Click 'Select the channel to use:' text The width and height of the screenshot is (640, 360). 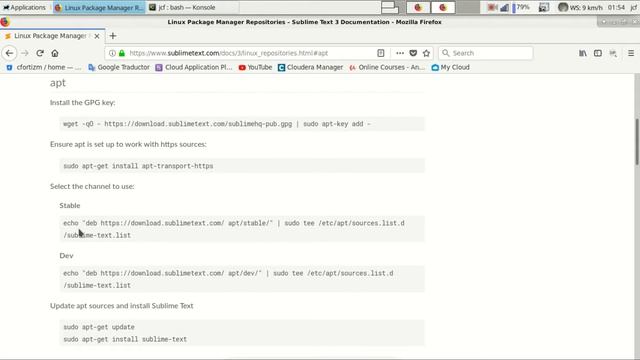pyautogui.click(x=92, y=186)
